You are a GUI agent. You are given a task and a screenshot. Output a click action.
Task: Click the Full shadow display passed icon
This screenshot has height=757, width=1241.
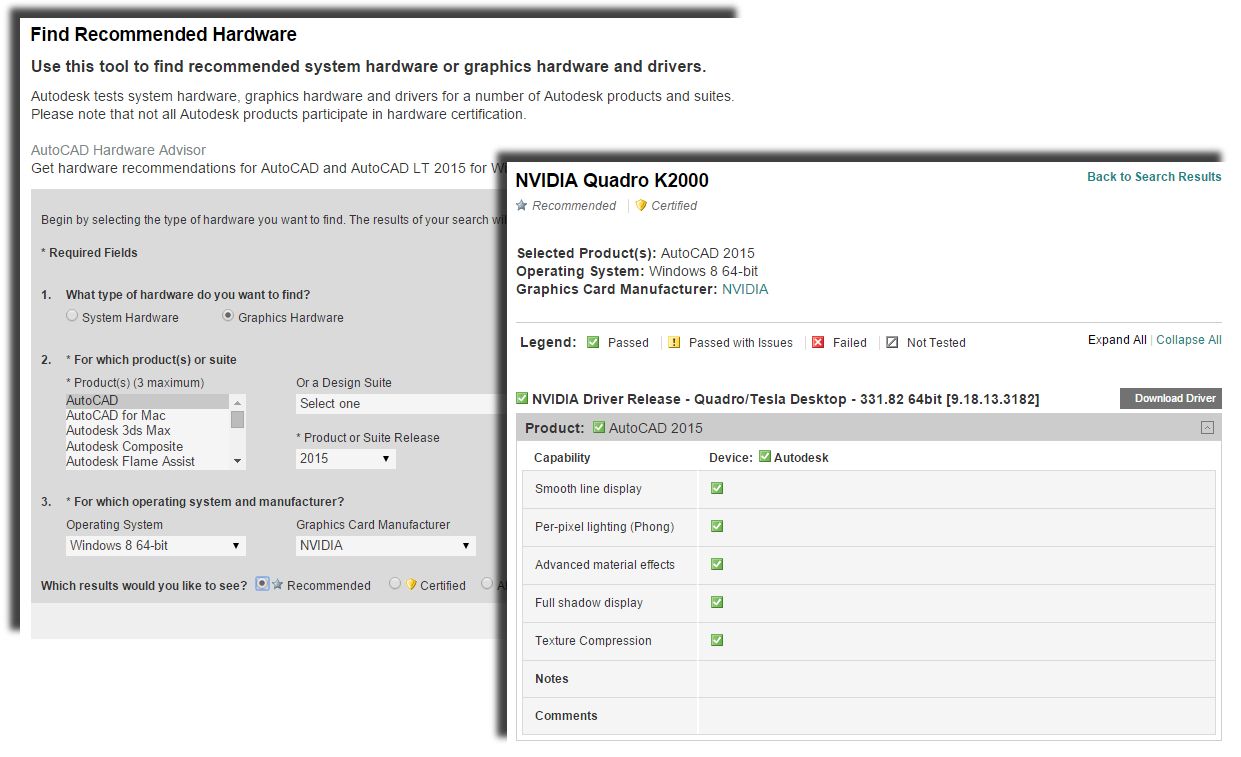[717, 602]
